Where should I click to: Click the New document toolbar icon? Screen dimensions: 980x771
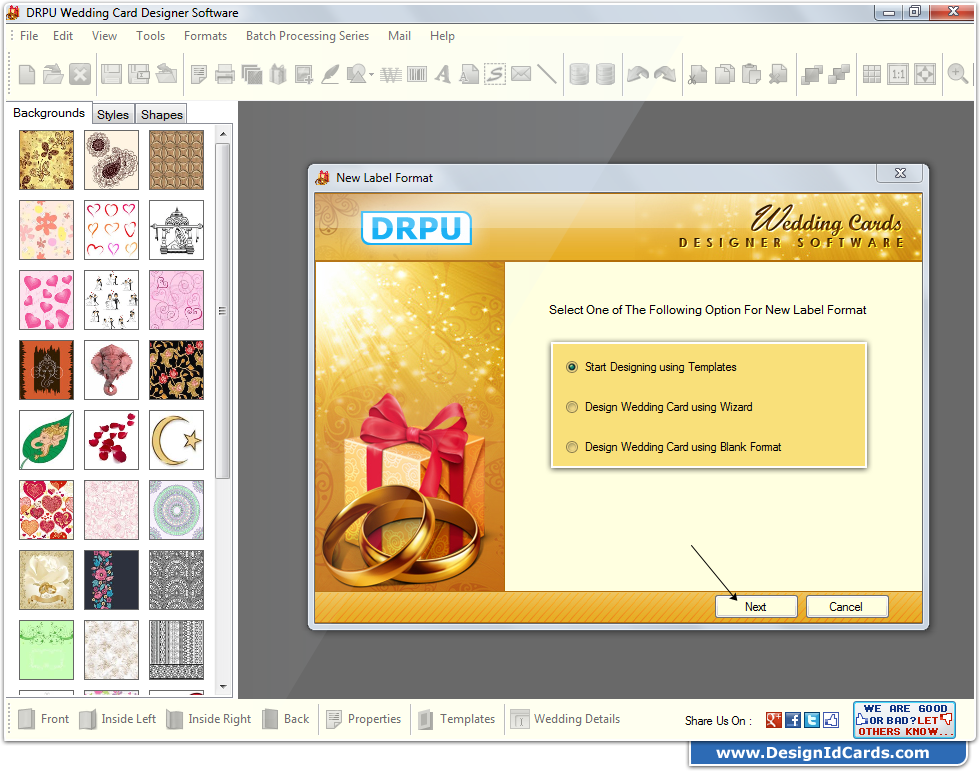[x=27, y=74]
